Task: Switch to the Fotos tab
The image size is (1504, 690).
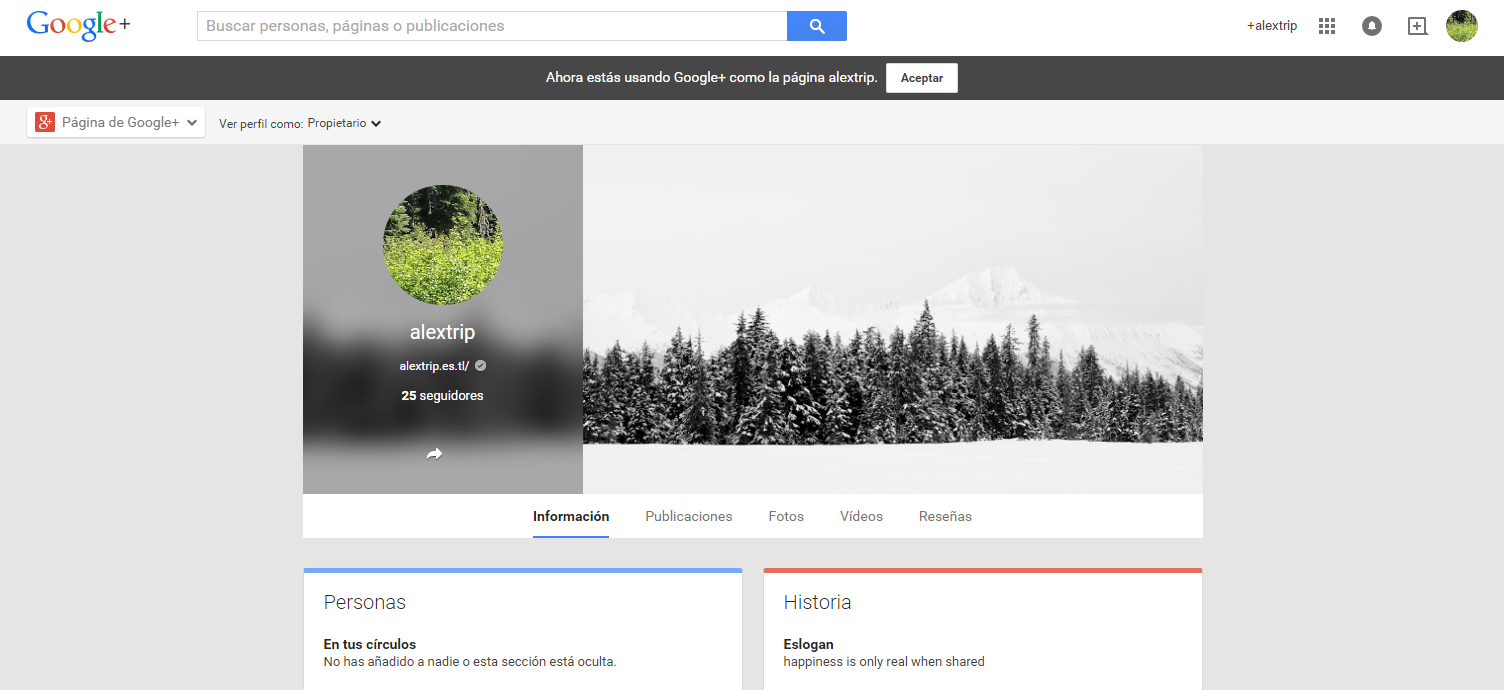Action: coord(786,517)
